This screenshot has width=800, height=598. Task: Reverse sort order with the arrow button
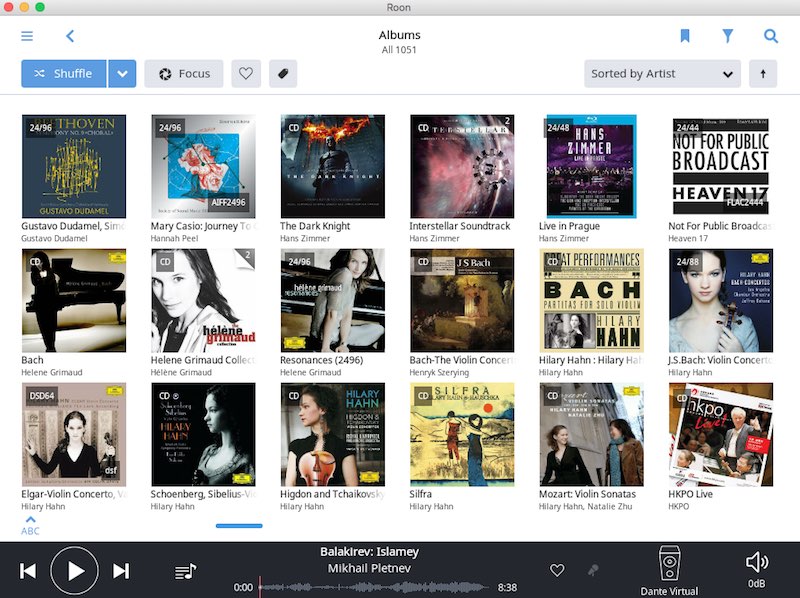pos(763,73)
